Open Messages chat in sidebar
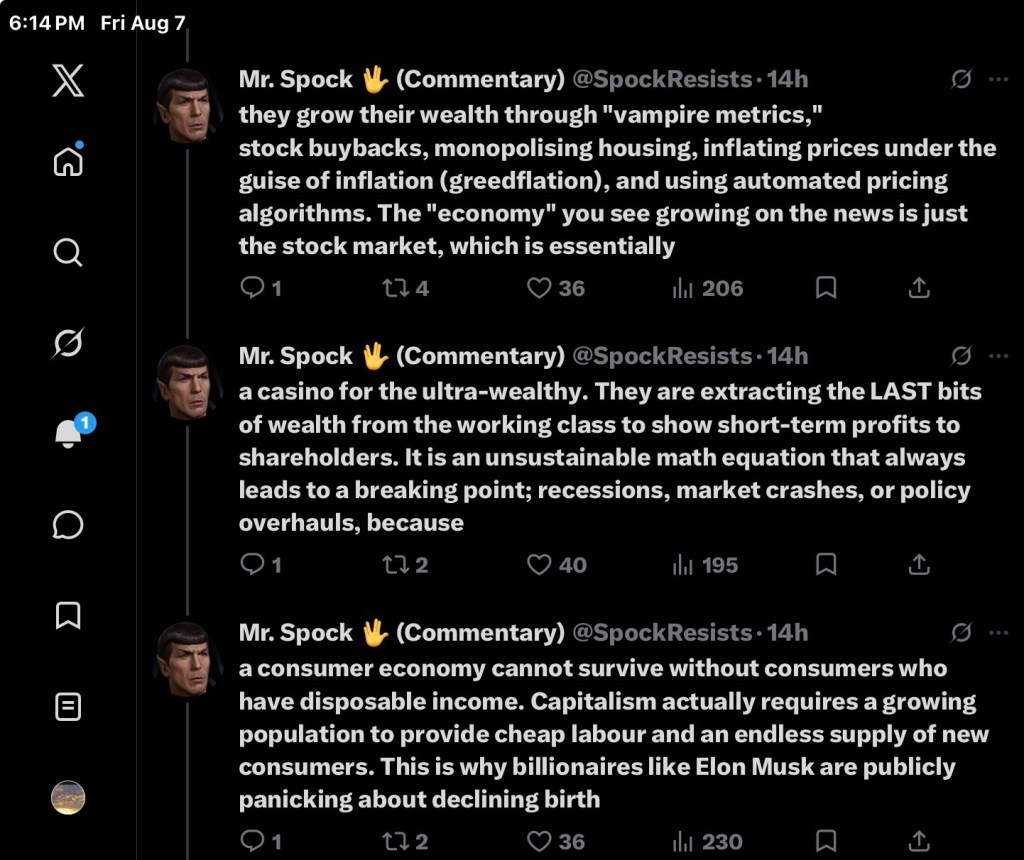This screenshot has width=1024, height=860. tap(68, 524)
